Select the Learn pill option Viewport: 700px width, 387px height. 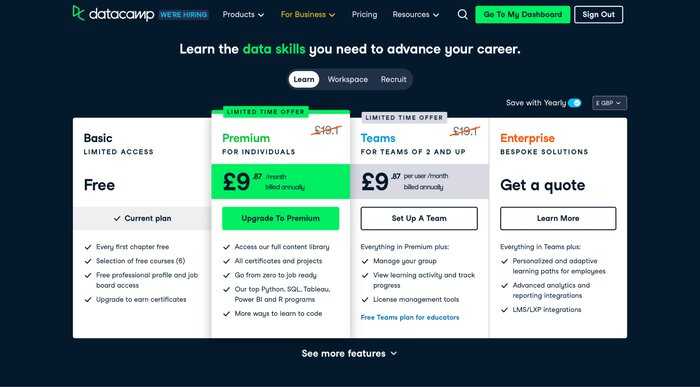[x=304, y=79]
